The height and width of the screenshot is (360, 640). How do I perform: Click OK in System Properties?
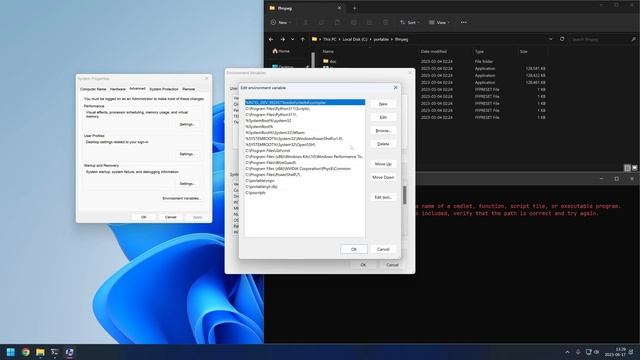(x=144, y=217)
